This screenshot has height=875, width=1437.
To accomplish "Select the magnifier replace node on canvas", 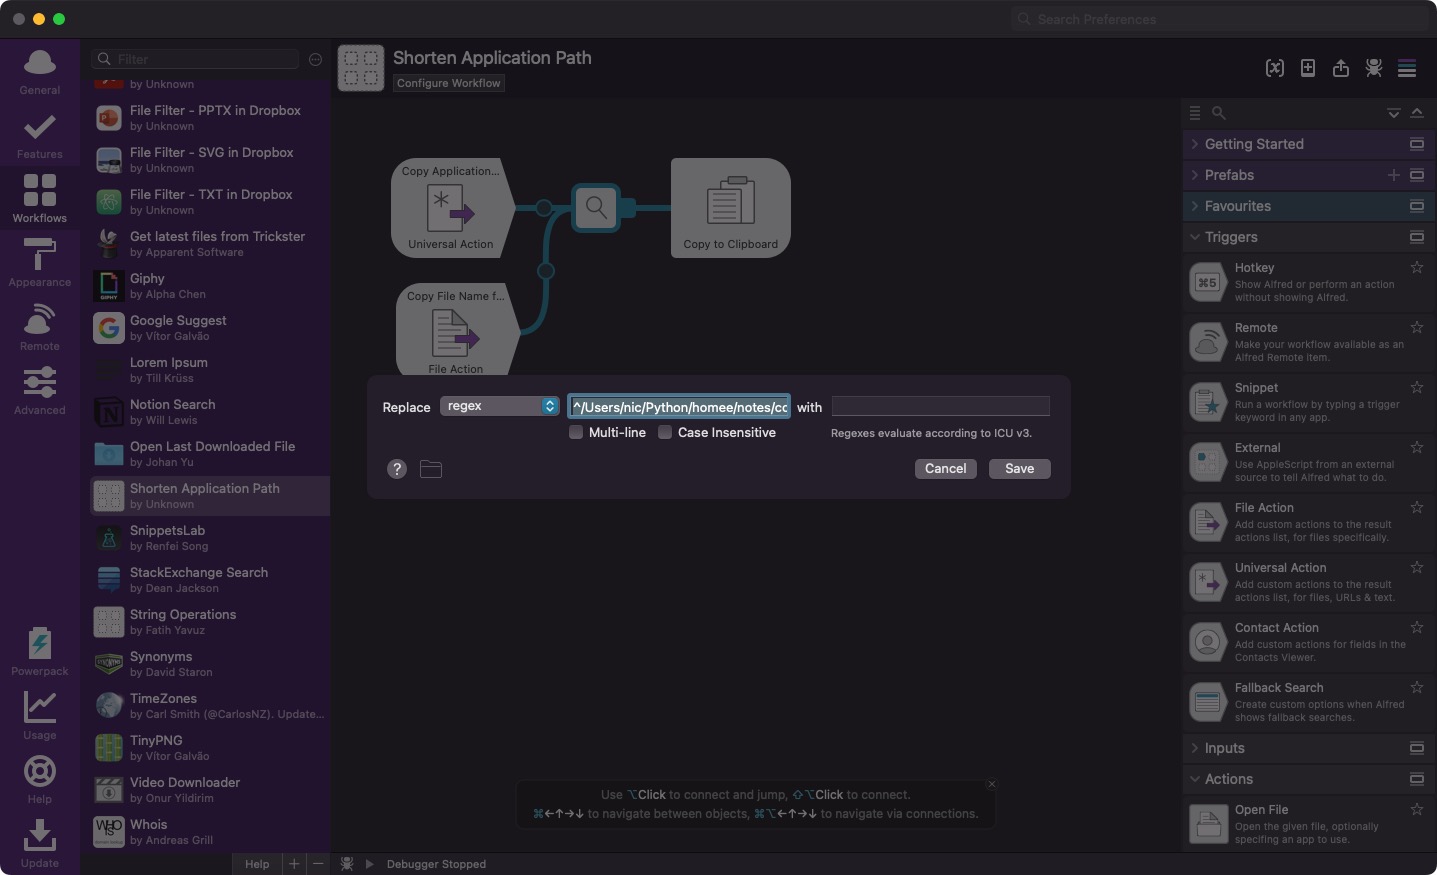I will (596, 208).
